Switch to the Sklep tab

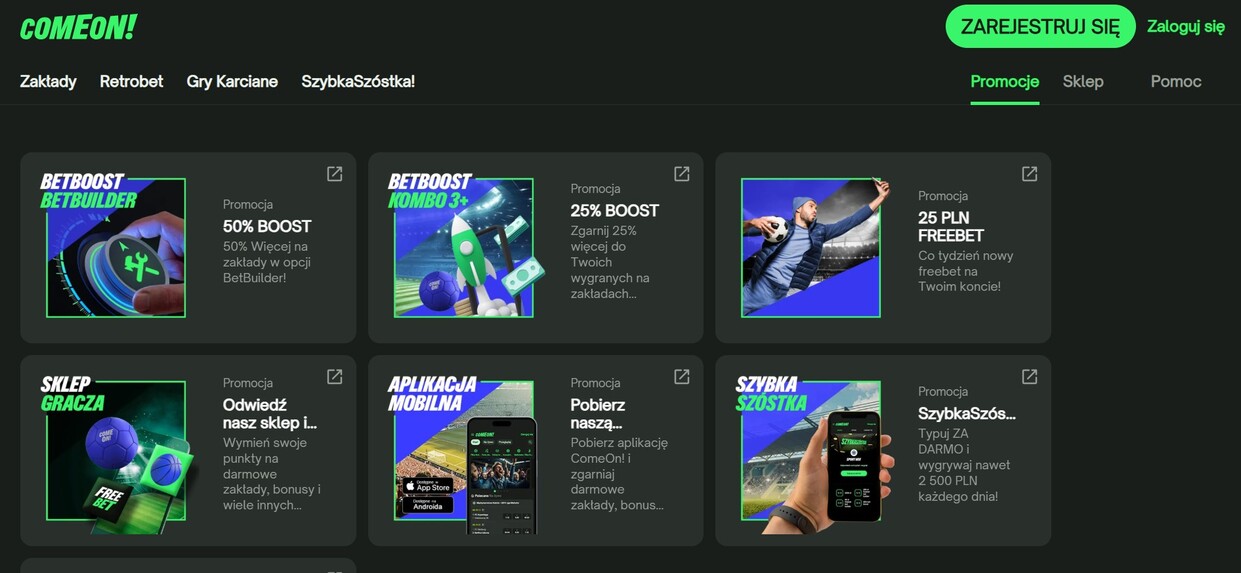tap(1083, 82)
